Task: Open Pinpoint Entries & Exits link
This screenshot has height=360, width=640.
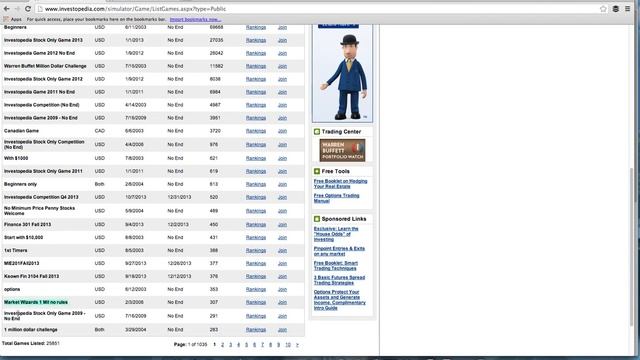Action: pyautogui.click(x=339, y=251)
